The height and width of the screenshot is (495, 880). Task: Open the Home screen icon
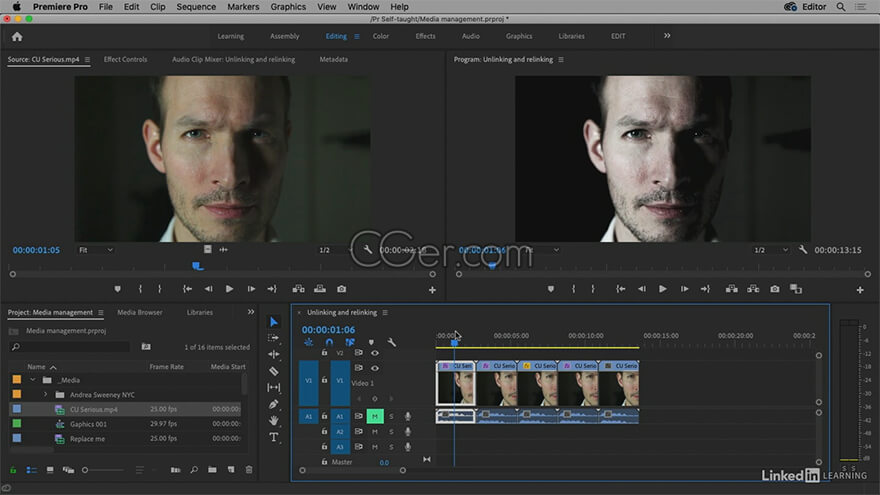[17, 36]
